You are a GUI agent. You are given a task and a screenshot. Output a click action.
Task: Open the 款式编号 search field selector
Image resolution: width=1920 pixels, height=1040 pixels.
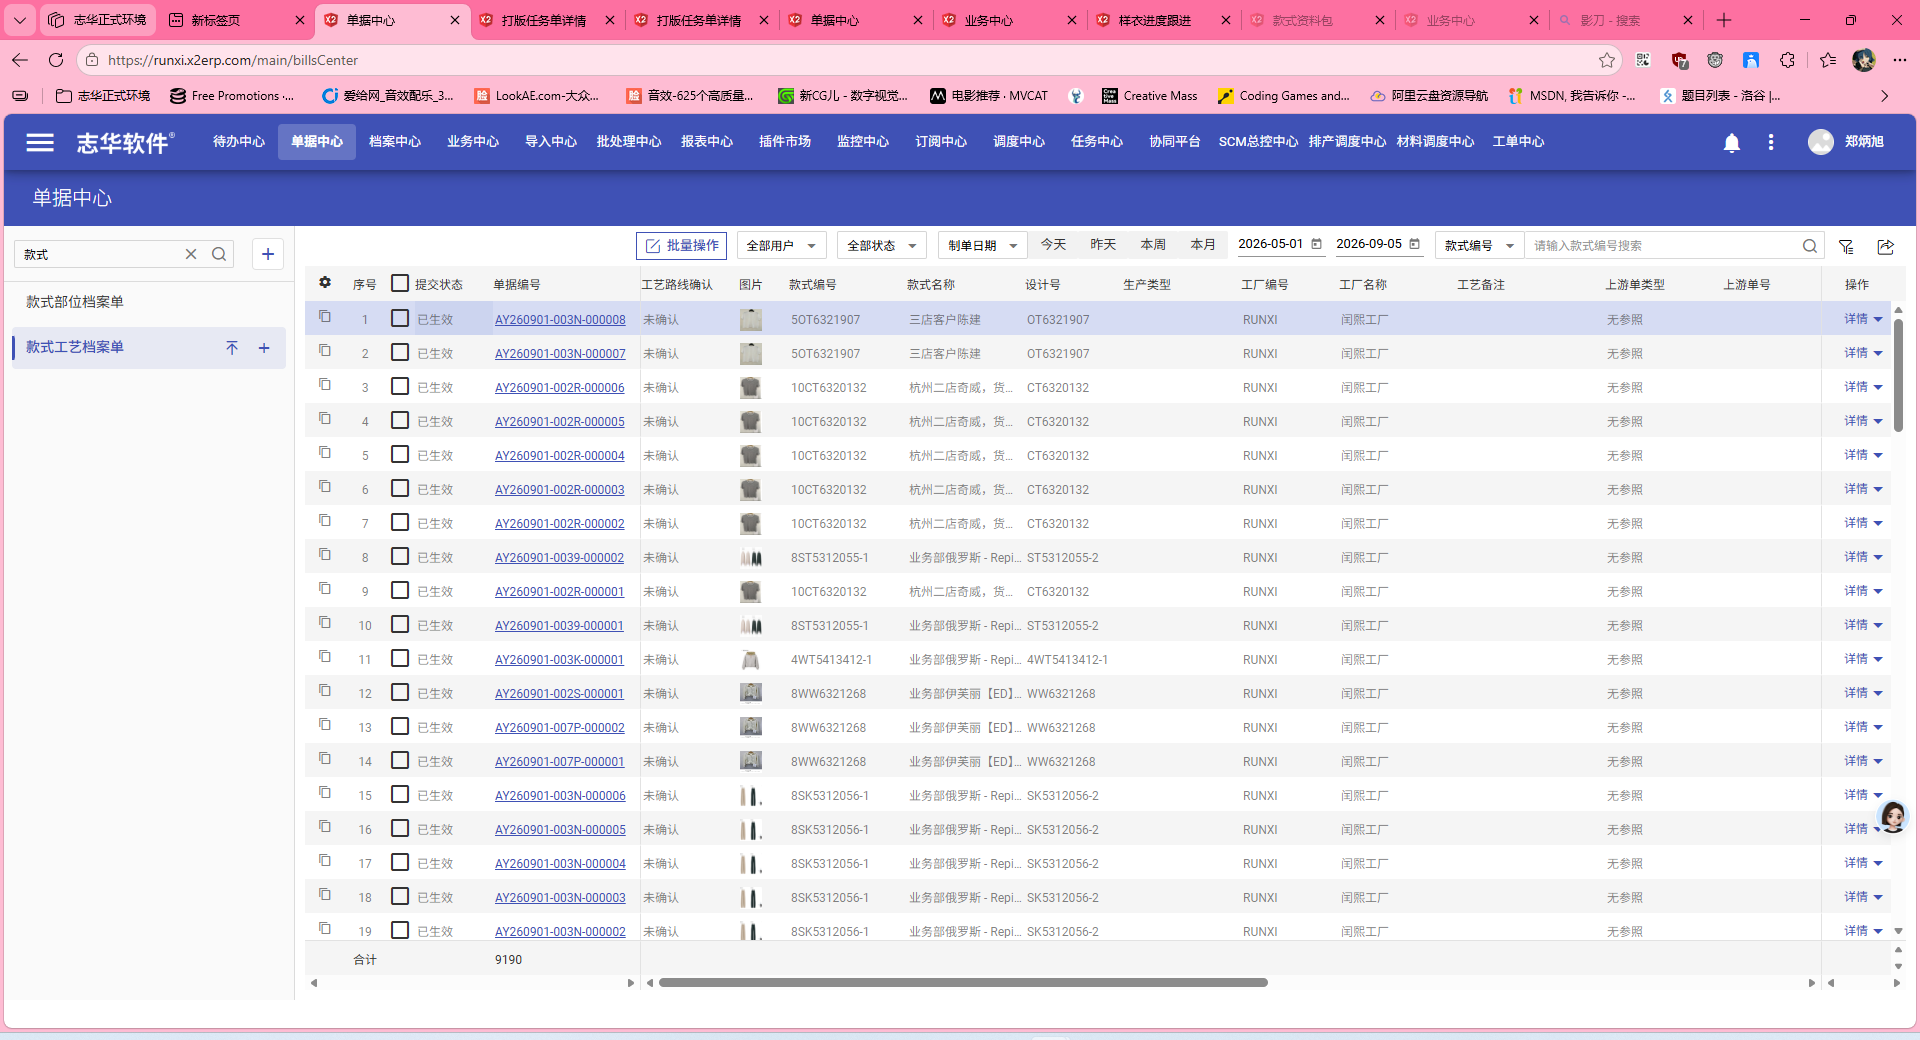(x=1479, y=246)
